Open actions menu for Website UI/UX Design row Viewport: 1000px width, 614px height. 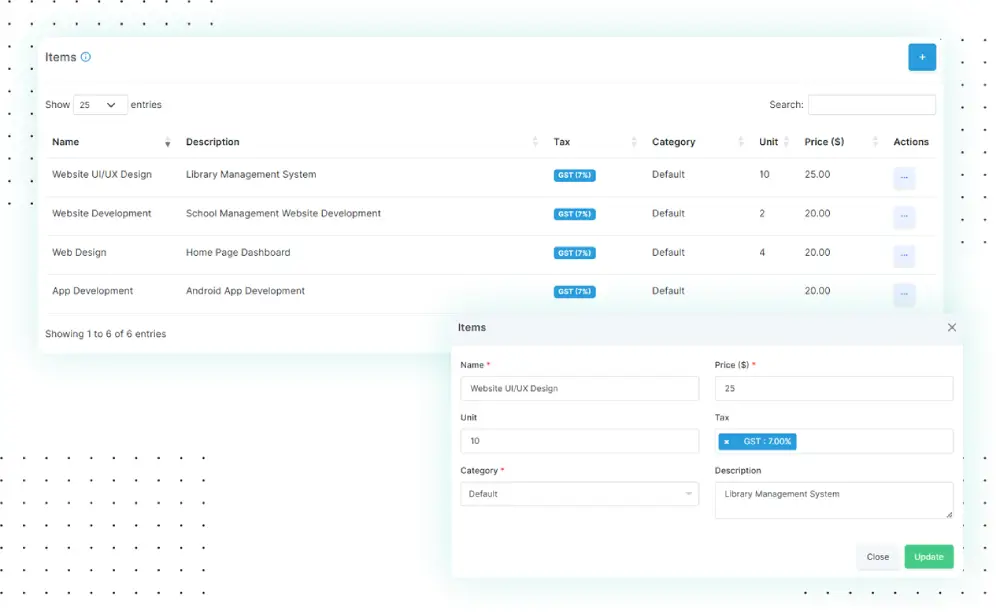click(x=903, y=178)
